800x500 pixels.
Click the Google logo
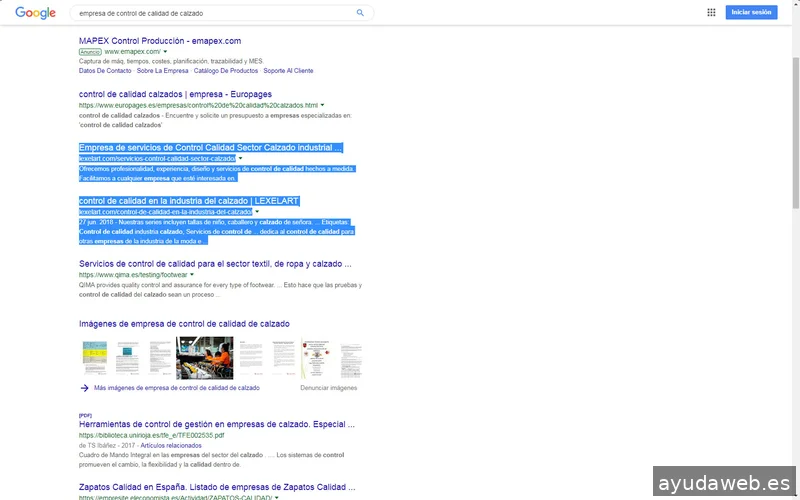(x=35, y=13)
